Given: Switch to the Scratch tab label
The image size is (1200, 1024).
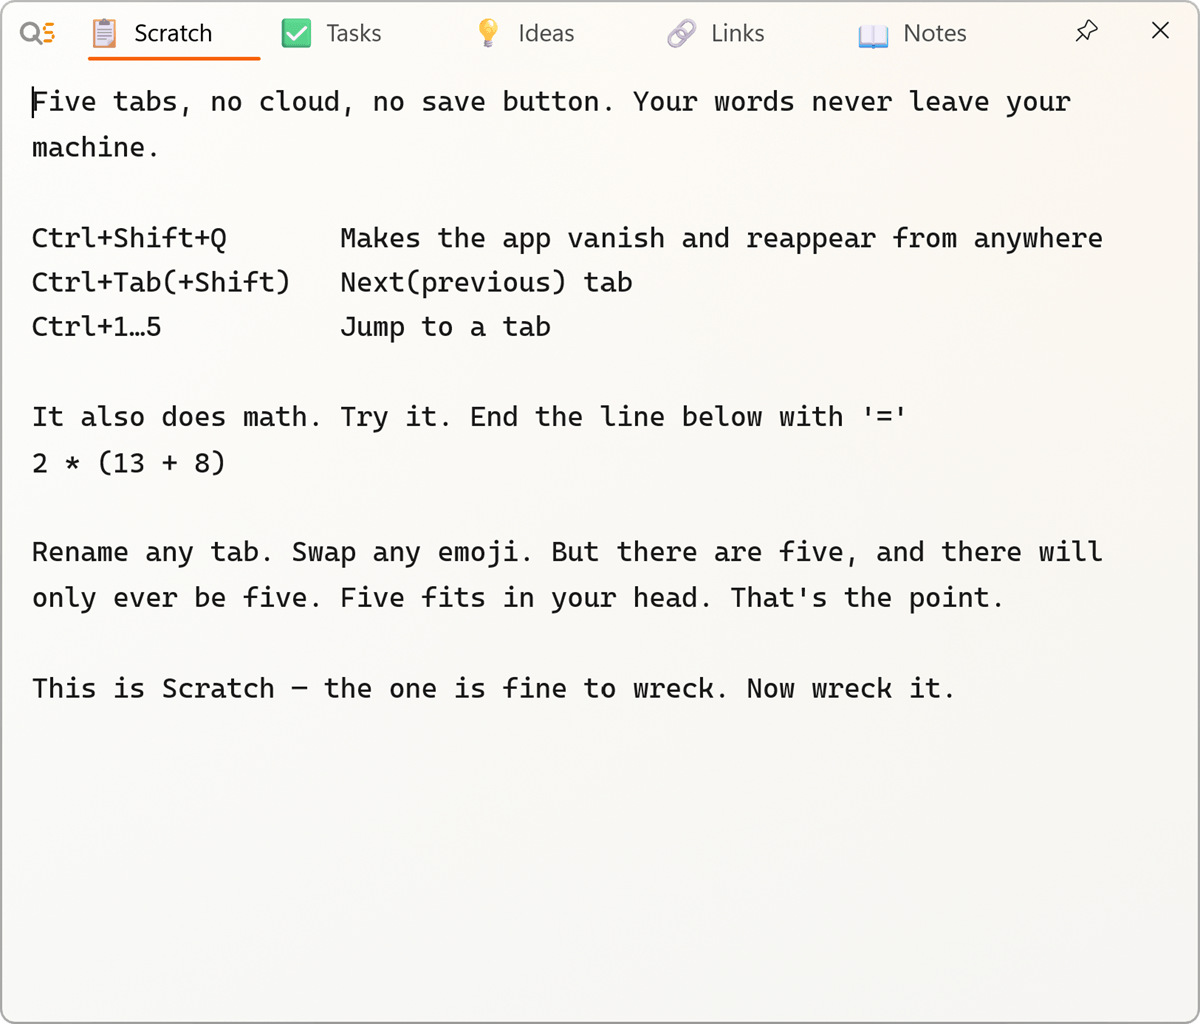Looking at the screenshot, I should pos(173,33).
